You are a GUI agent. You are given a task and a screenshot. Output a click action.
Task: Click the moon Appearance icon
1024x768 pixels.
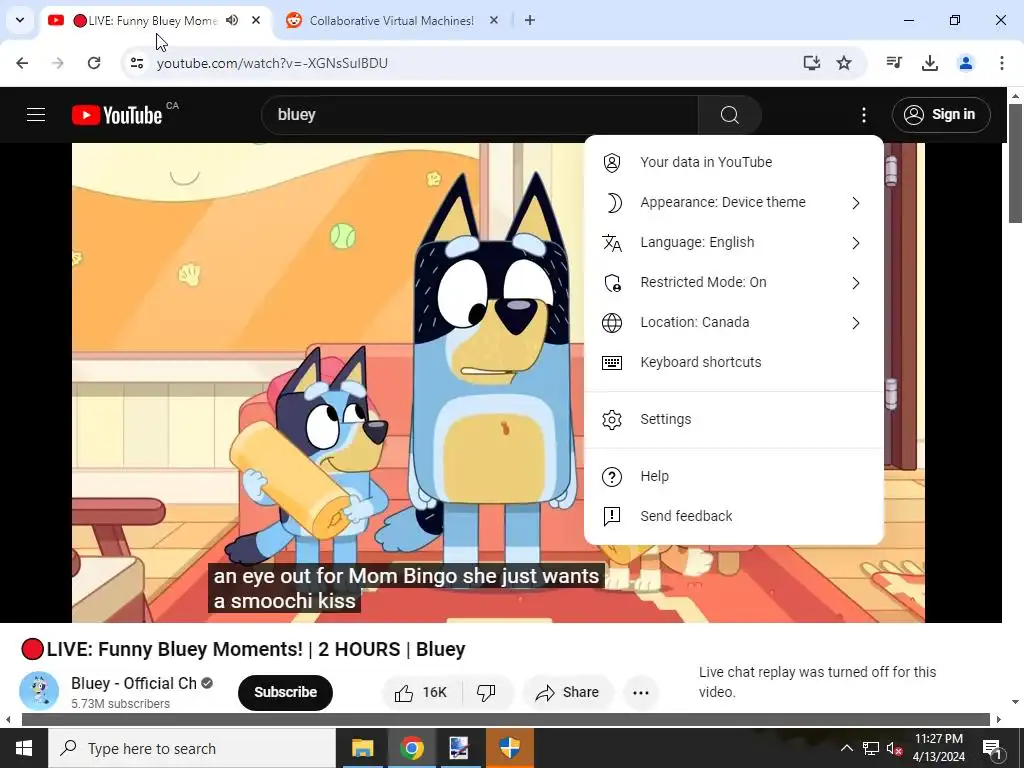[x=612, y=203]
